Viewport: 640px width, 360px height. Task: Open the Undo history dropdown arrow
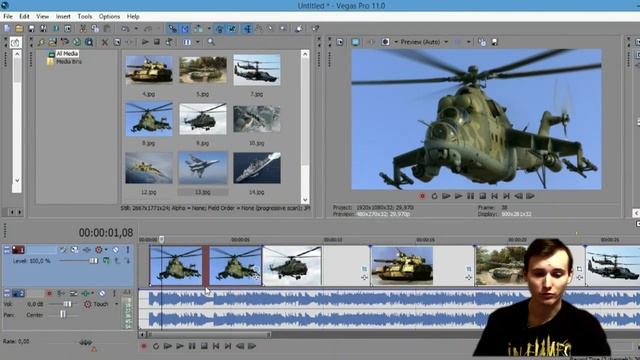pos(136,29)
